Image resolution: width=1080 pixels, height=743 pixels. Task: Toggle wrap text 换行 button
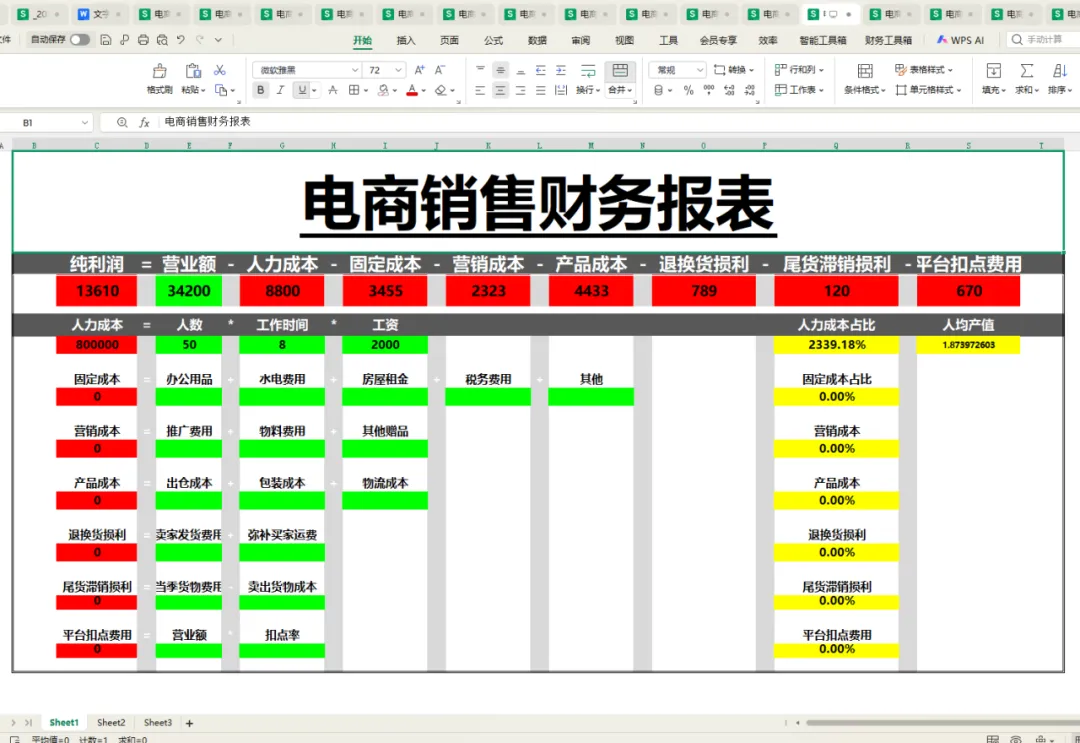pos(588,79)
